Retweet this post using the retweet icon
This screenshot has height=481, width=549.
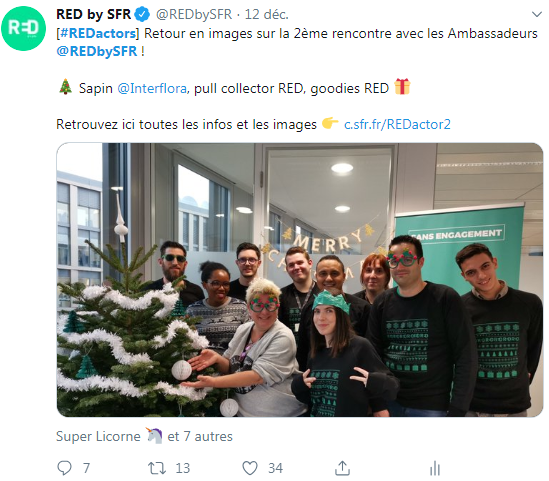pyautogui.click(x=157, y=468)
